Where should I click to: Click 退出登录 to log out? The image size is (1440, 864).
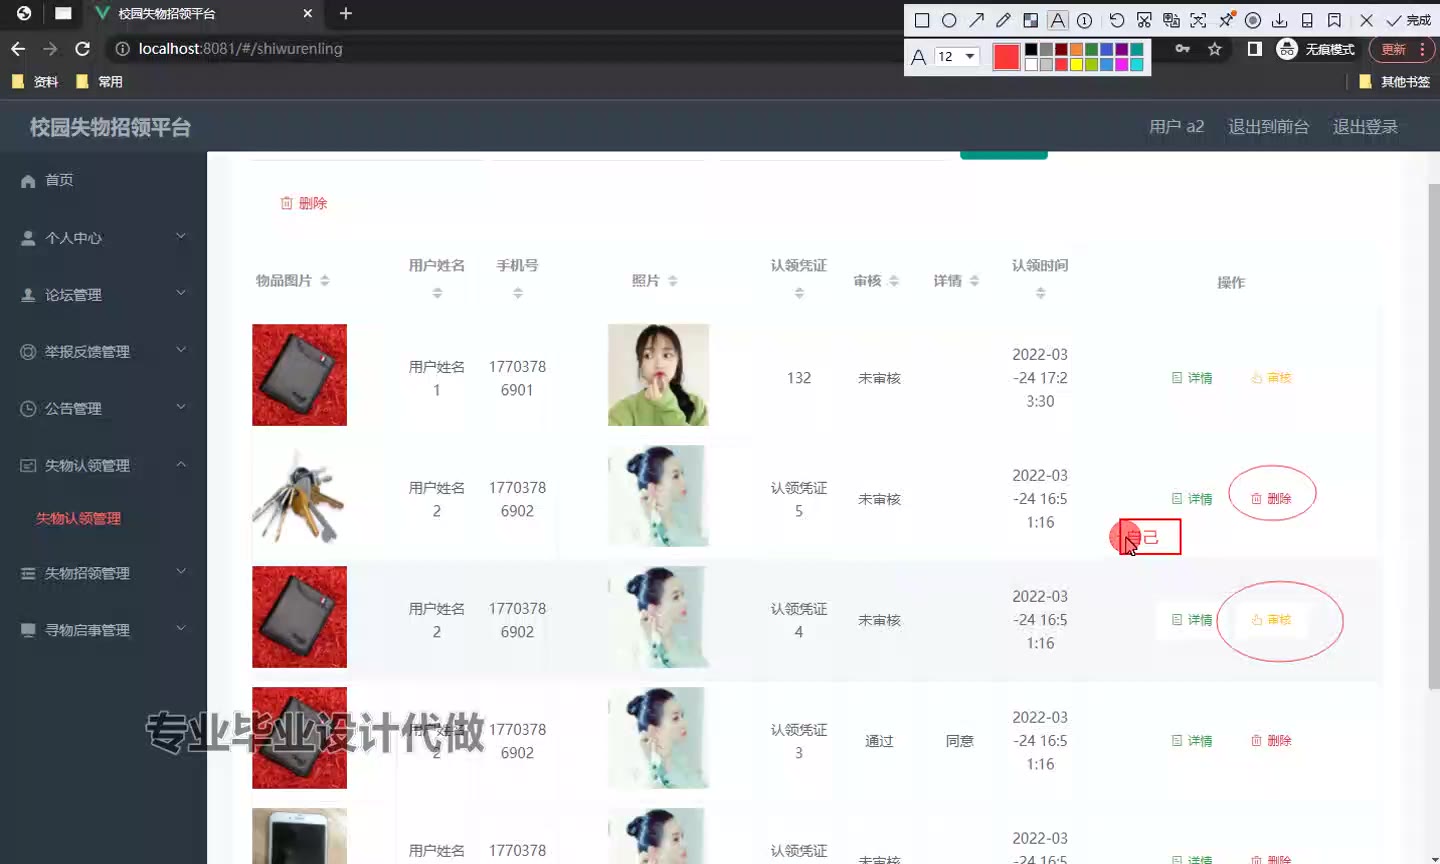tap(1365, 126)
